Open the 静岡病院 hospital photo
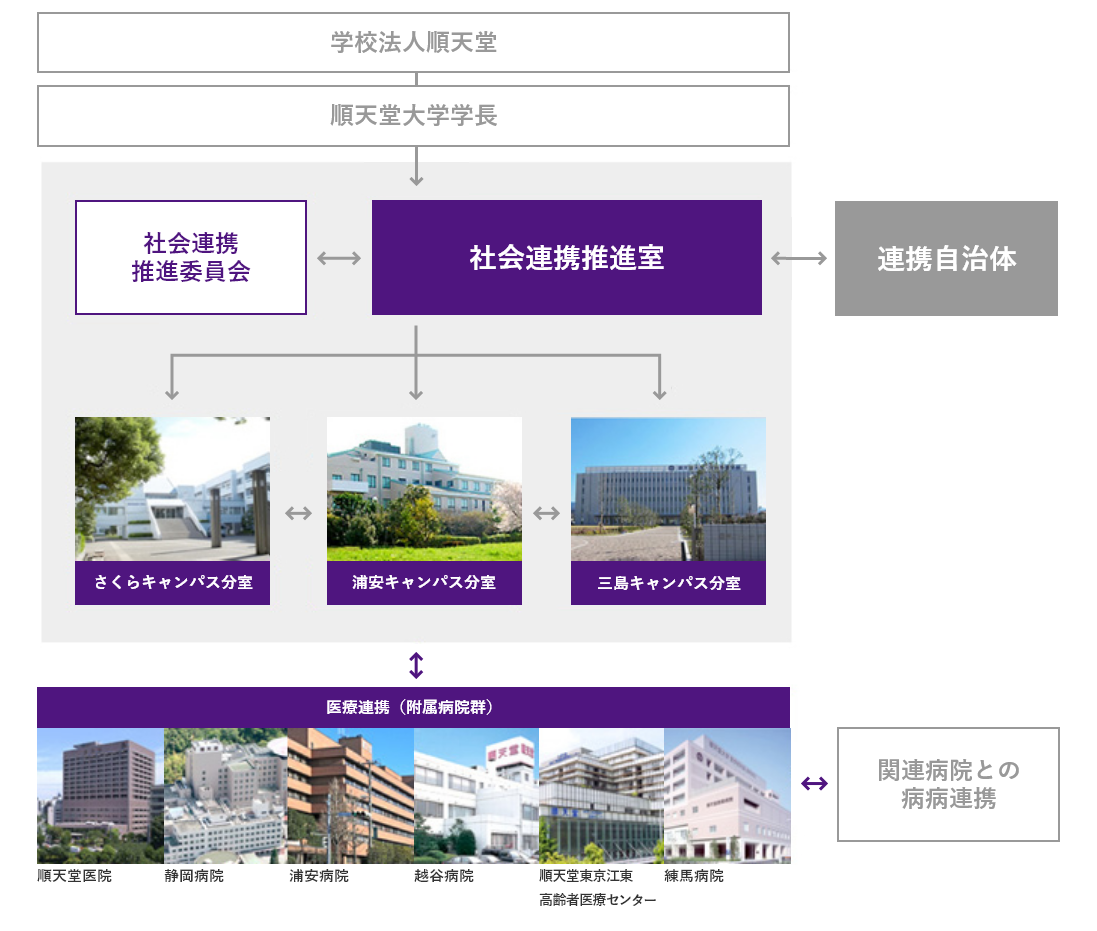This screenshot has width=1097, height=931. [225, 796]
